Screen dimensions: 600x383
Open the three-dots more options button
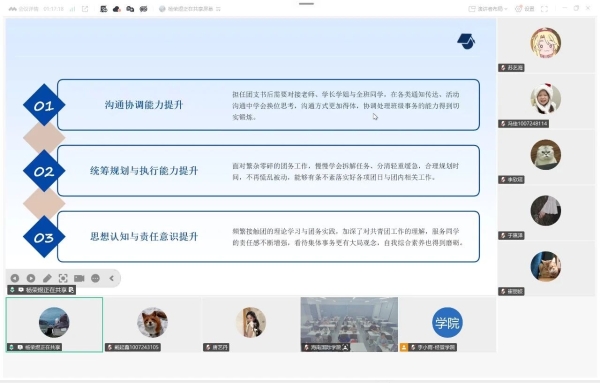click(95, 278)
